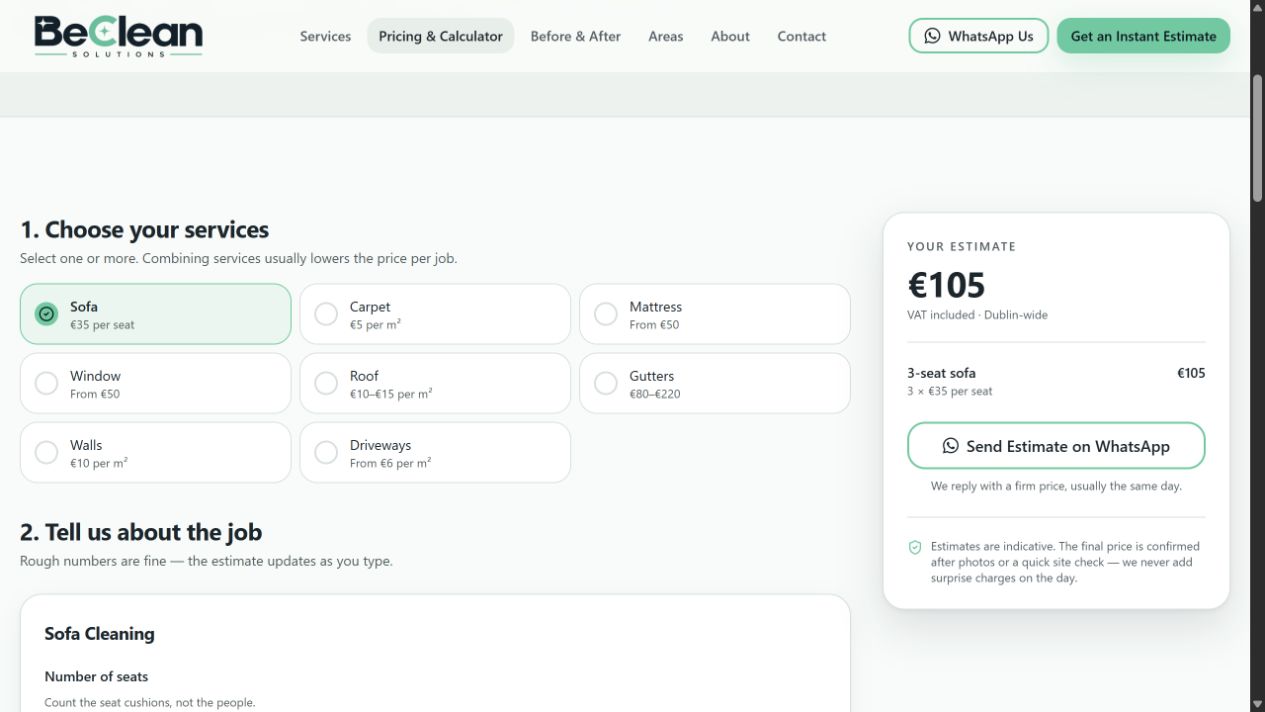Viewport: 1265px width, 712px height.
Task: Click 'YOUR ESTIMATE' label
Action: (x=961, y=246)
